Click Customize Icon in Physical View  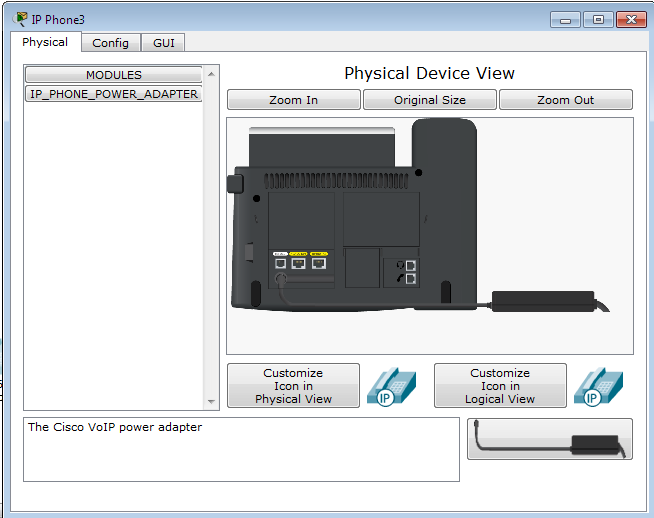click(293, 386)
